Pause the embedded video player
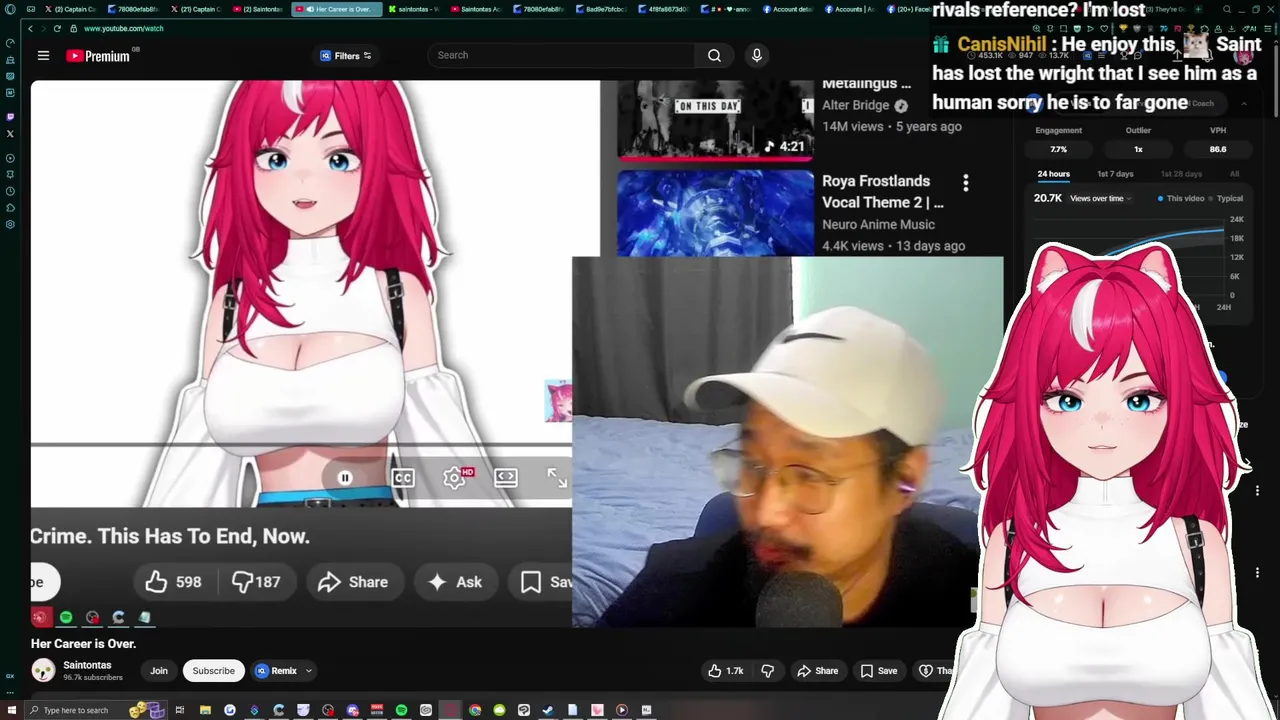Viewport: 1280px width, 720px height. [344, 478]
